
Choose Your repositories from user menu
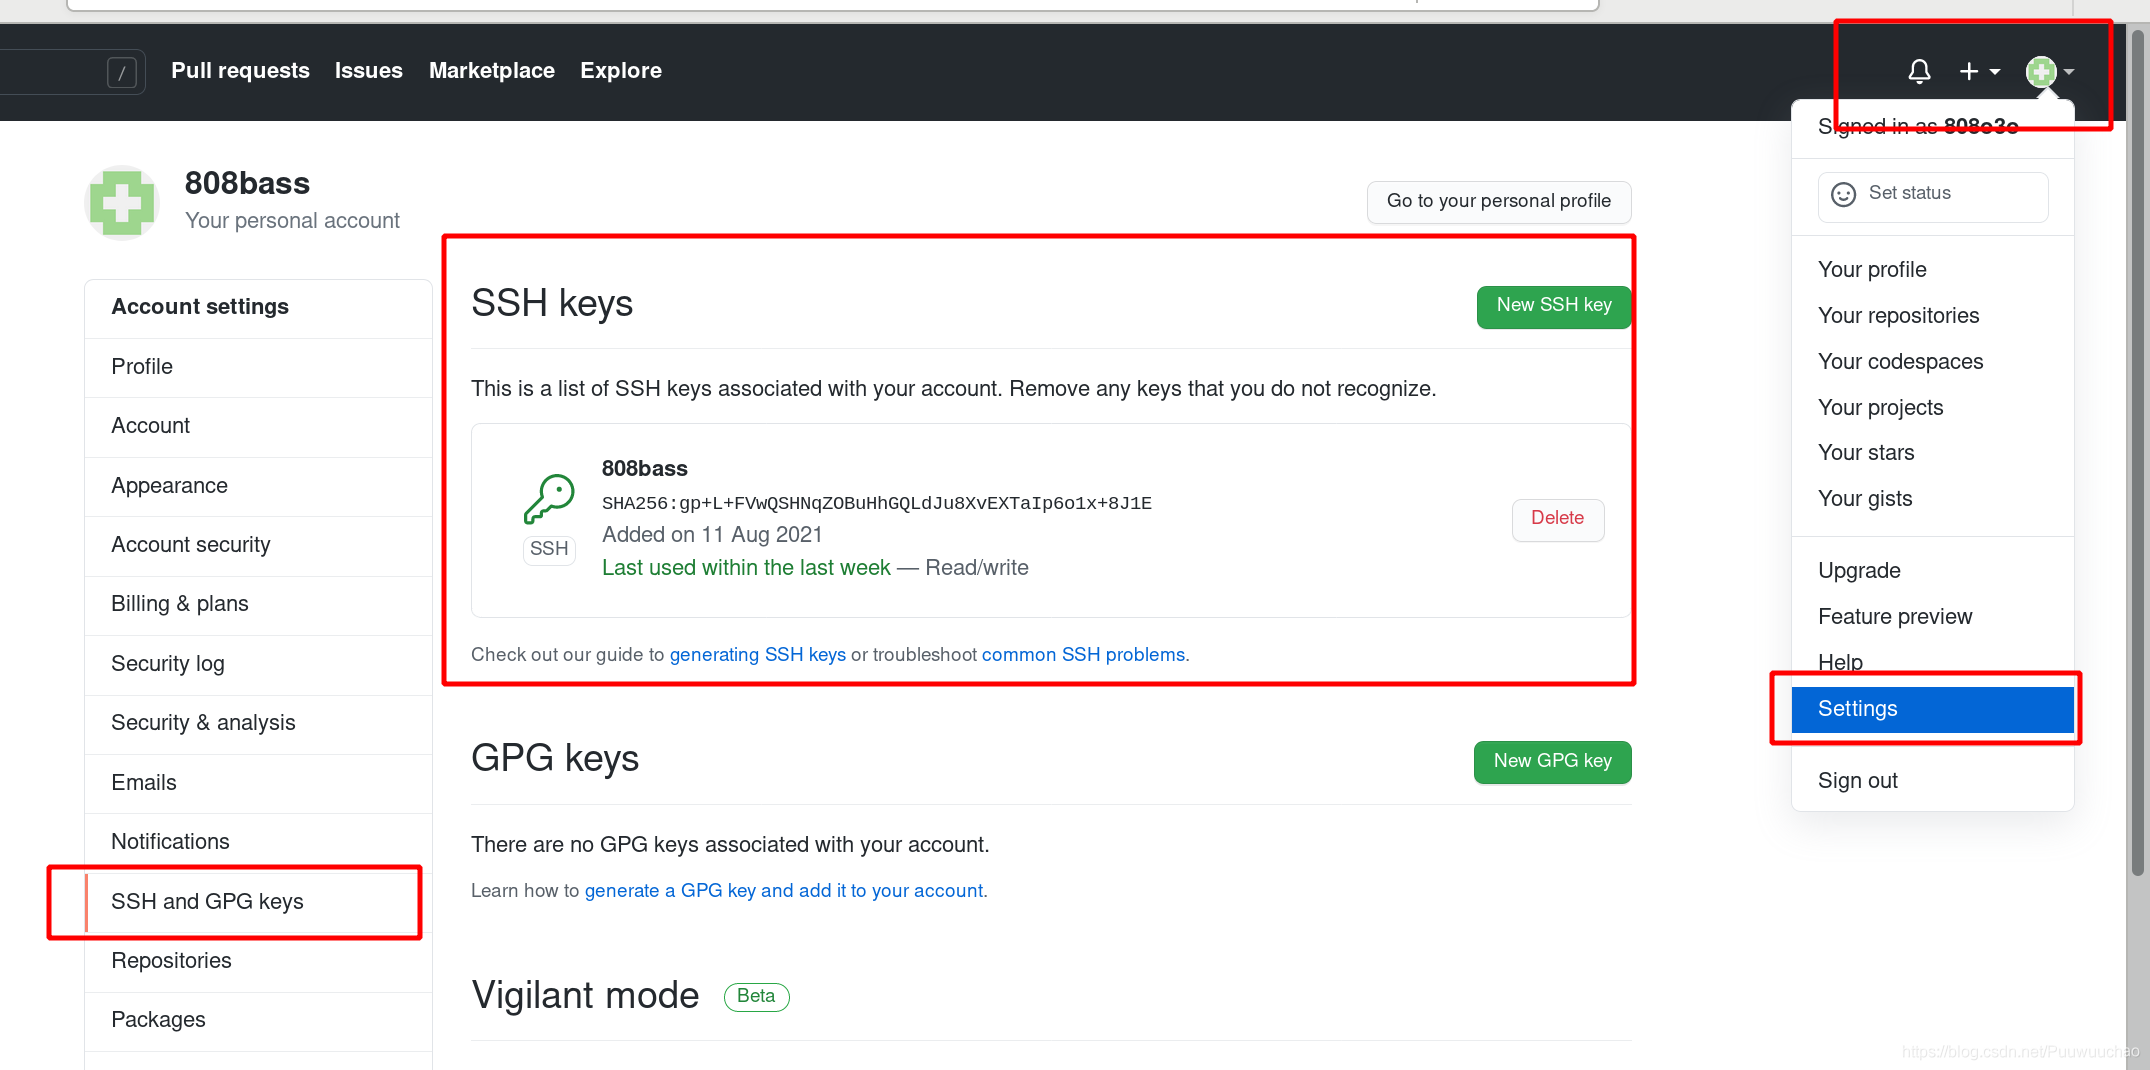[1932, 316]
